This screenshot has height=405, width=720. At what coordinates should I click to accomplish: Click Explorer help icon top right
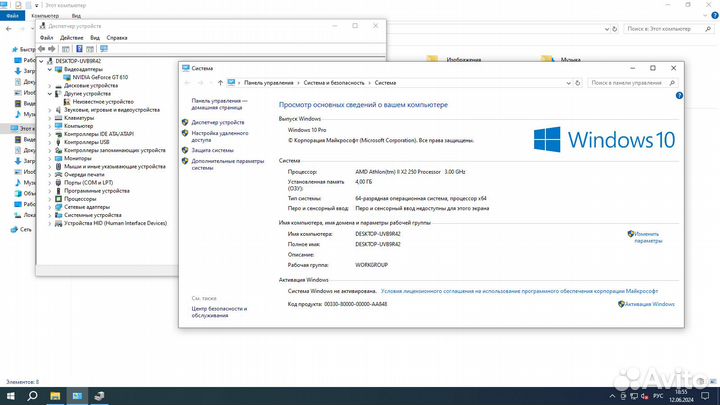click(x=714, y=16)
